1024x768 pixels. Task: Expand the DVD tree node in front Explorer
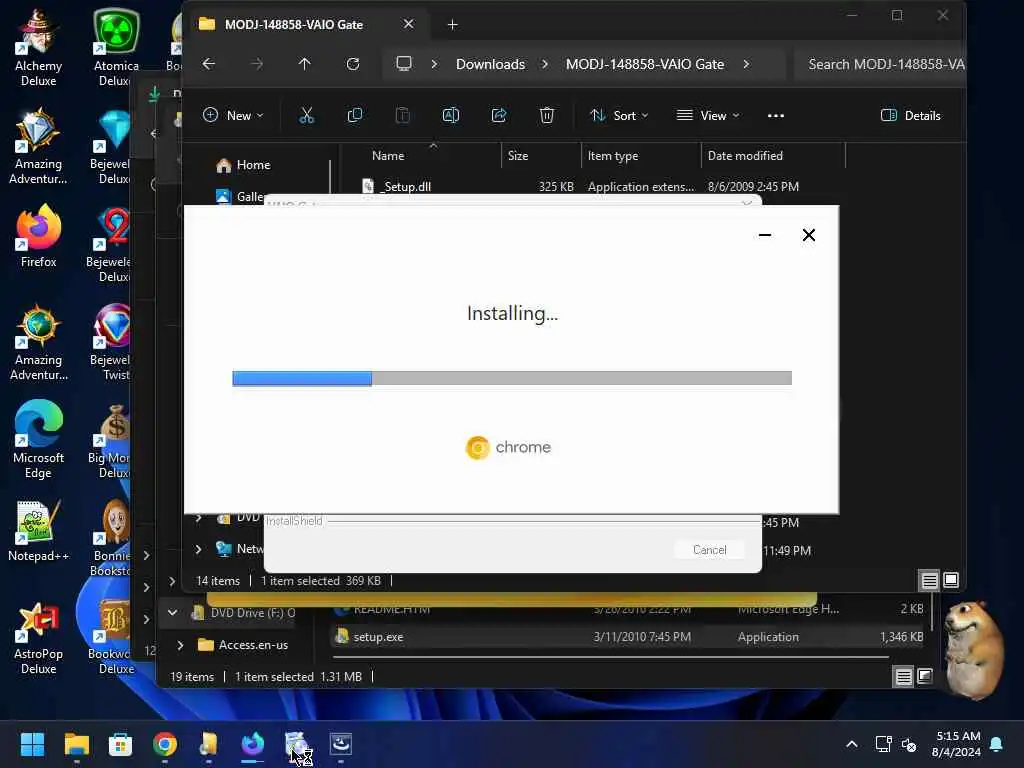coord(198,518)
